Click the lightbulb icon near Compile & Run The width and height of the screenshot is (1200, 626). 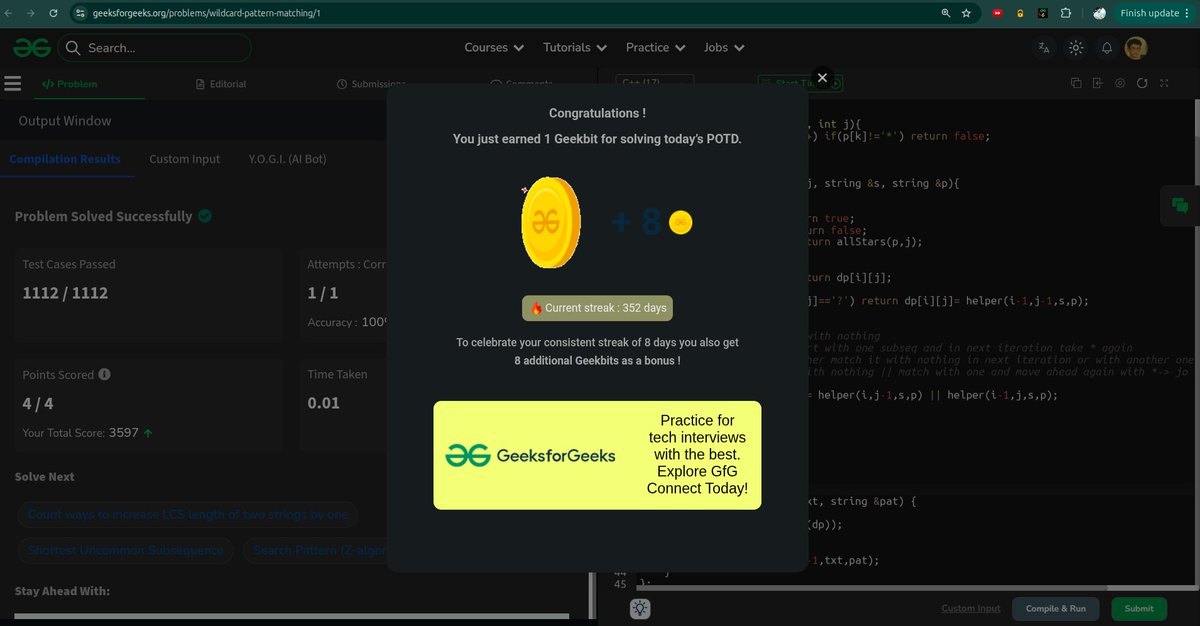click(639, 608)
